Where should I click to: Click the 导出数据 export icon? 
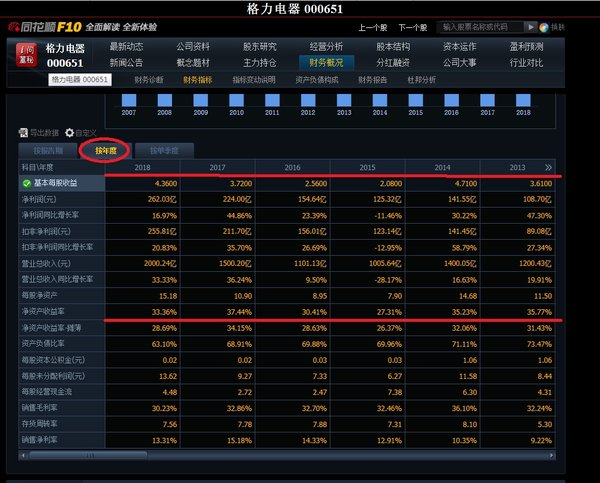[23, 132]
